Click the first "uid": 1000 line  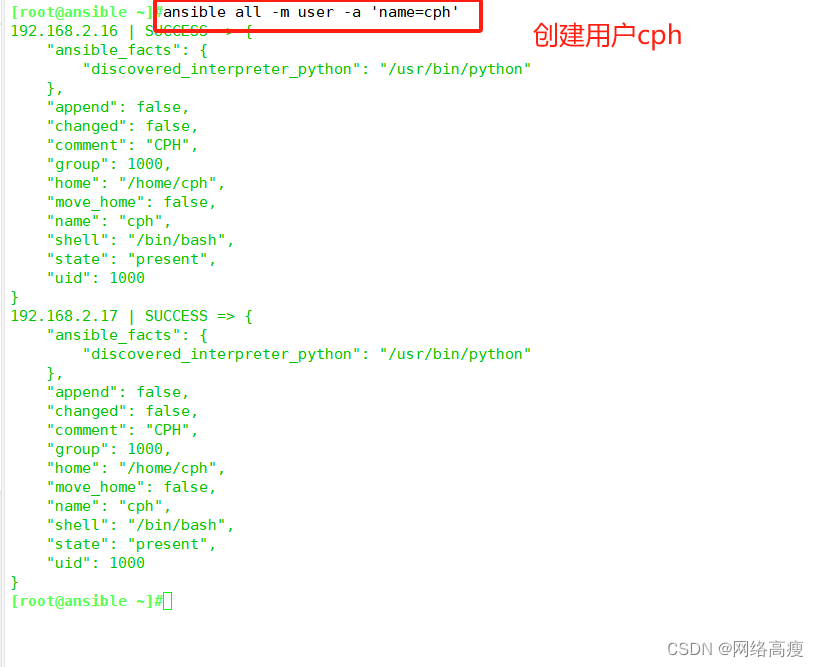point(96,278)
